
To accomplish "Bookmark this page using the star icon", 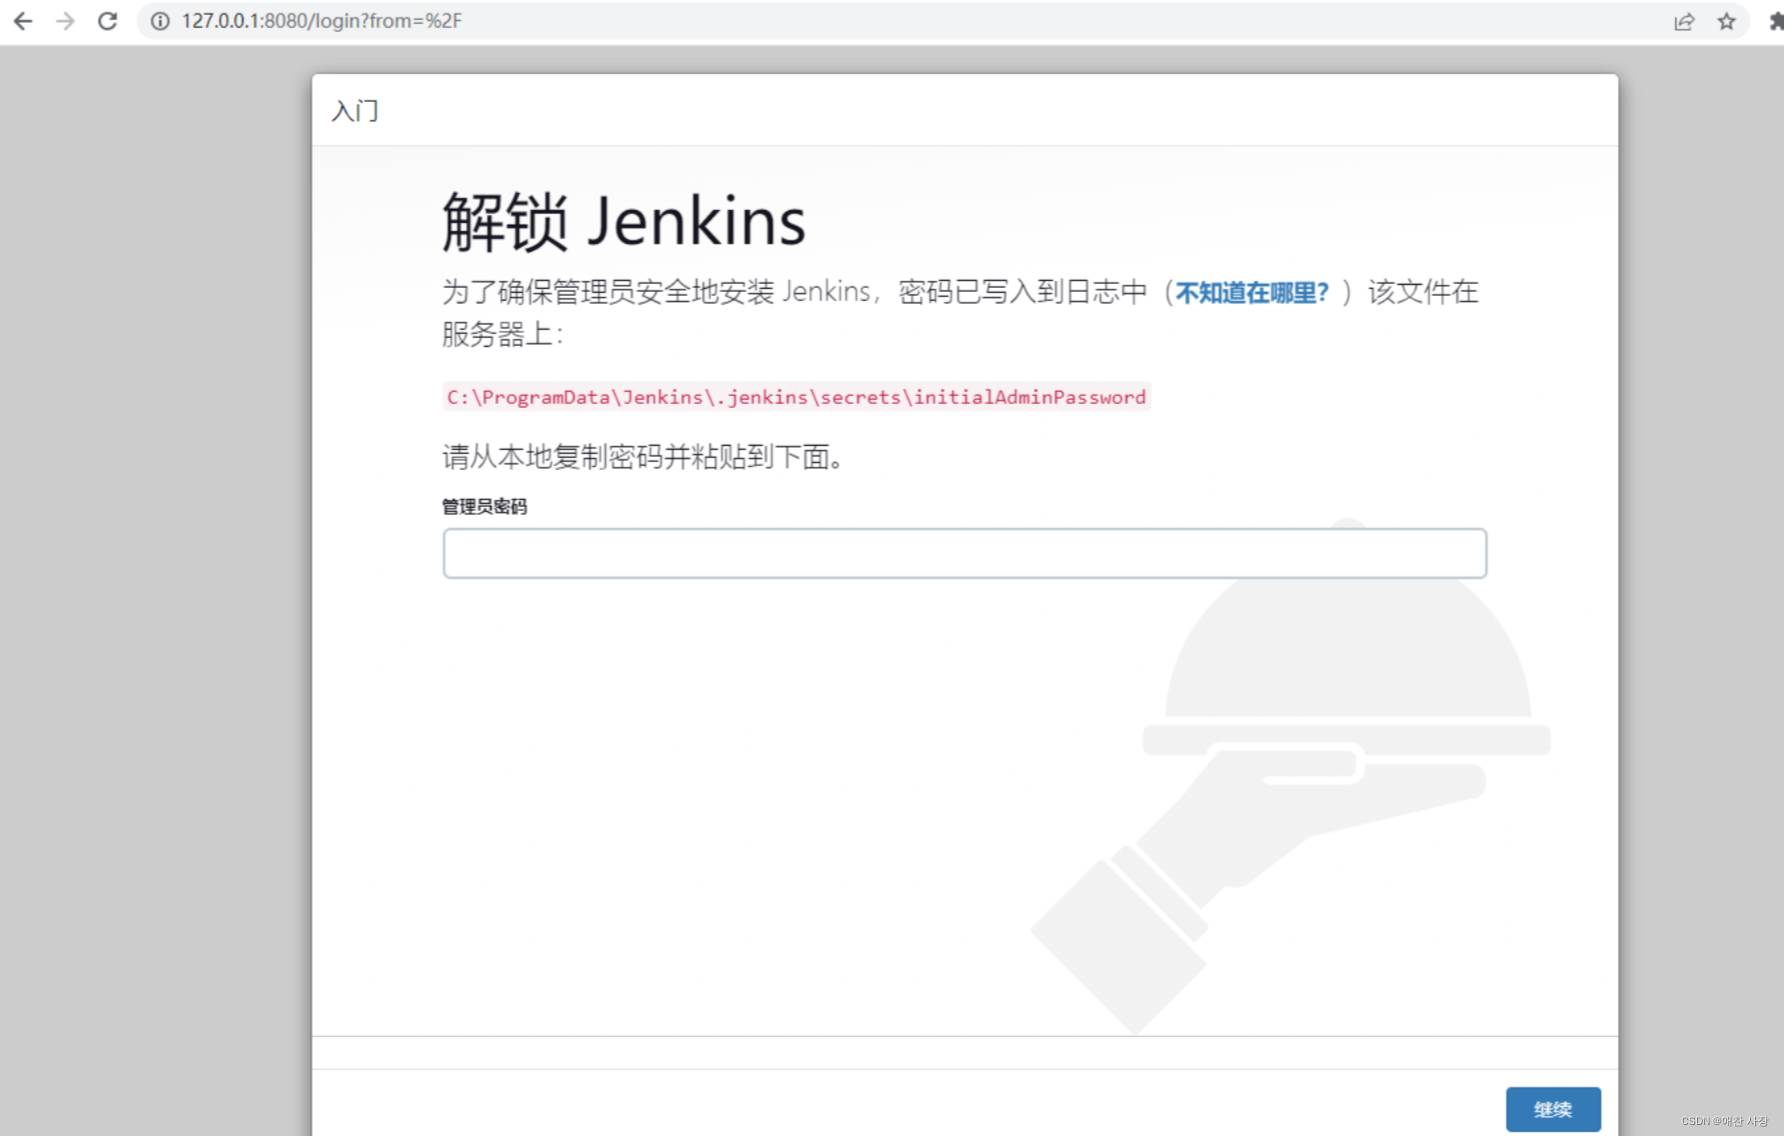I will coord(1726,20).
